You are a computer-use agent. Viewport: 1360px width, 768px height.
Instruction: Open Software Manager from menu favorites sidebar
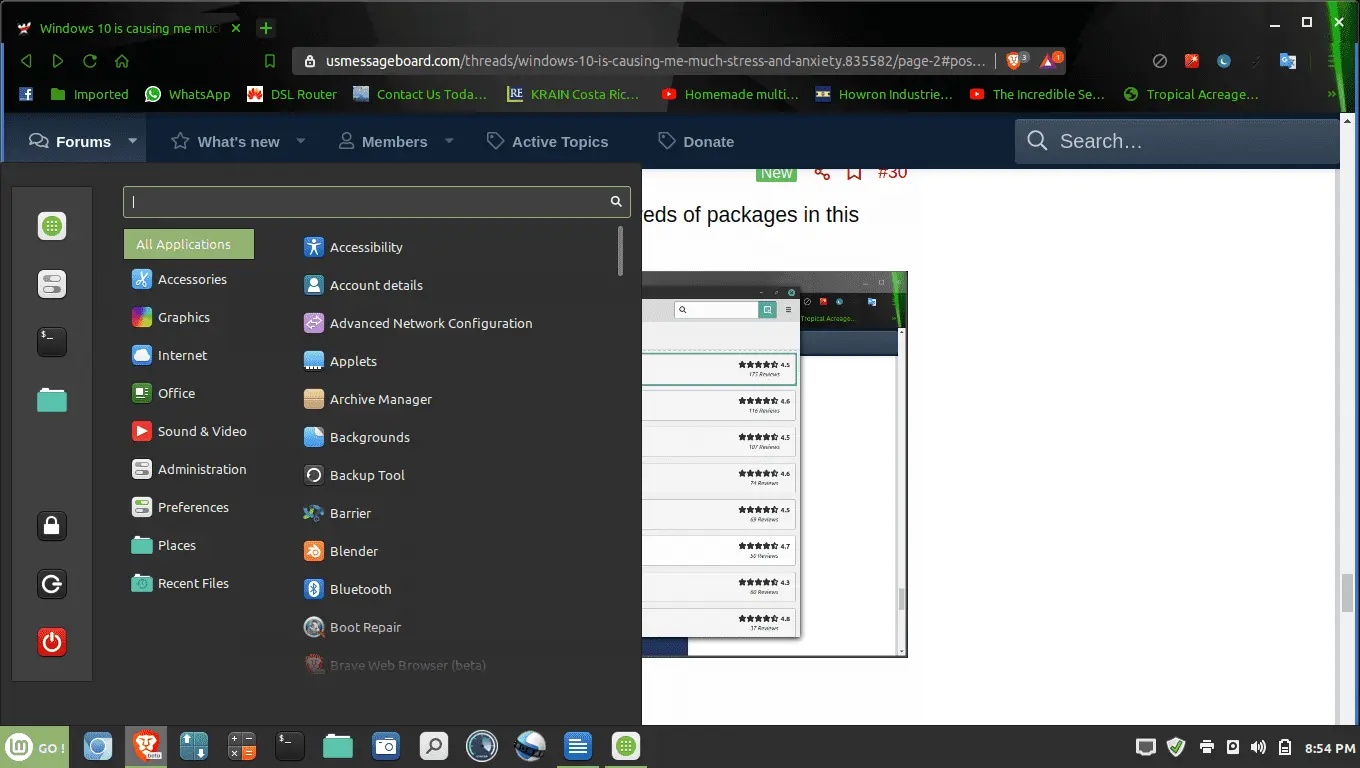coord(52,226)
